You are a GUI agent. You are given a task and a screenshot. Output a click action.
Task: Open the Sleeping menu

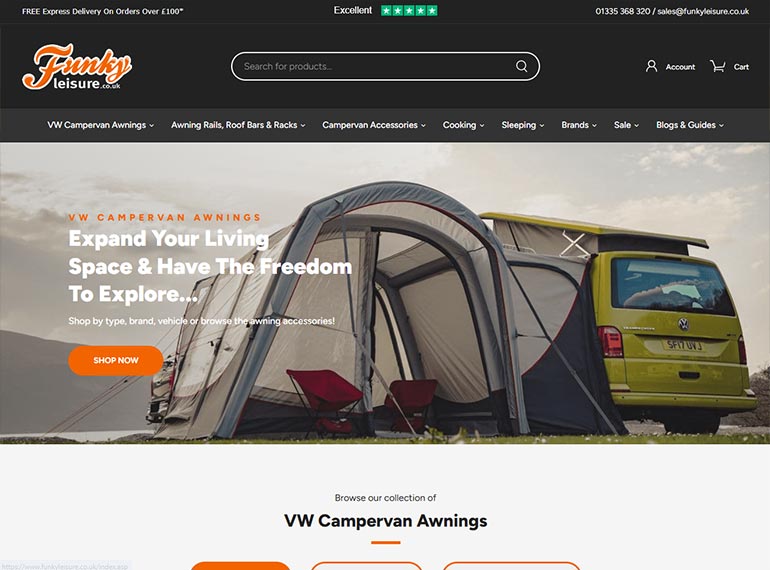click(522, 125)
